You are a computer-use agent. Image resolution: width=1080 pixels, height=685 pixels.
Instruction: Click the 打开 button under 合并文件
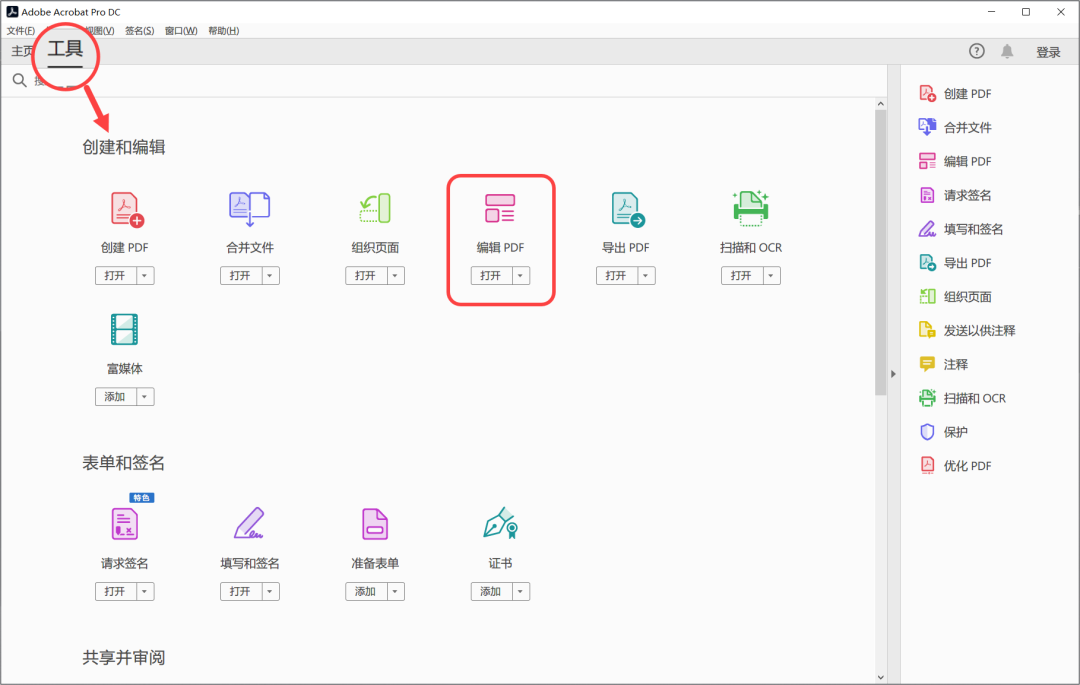tap(240, 275)
